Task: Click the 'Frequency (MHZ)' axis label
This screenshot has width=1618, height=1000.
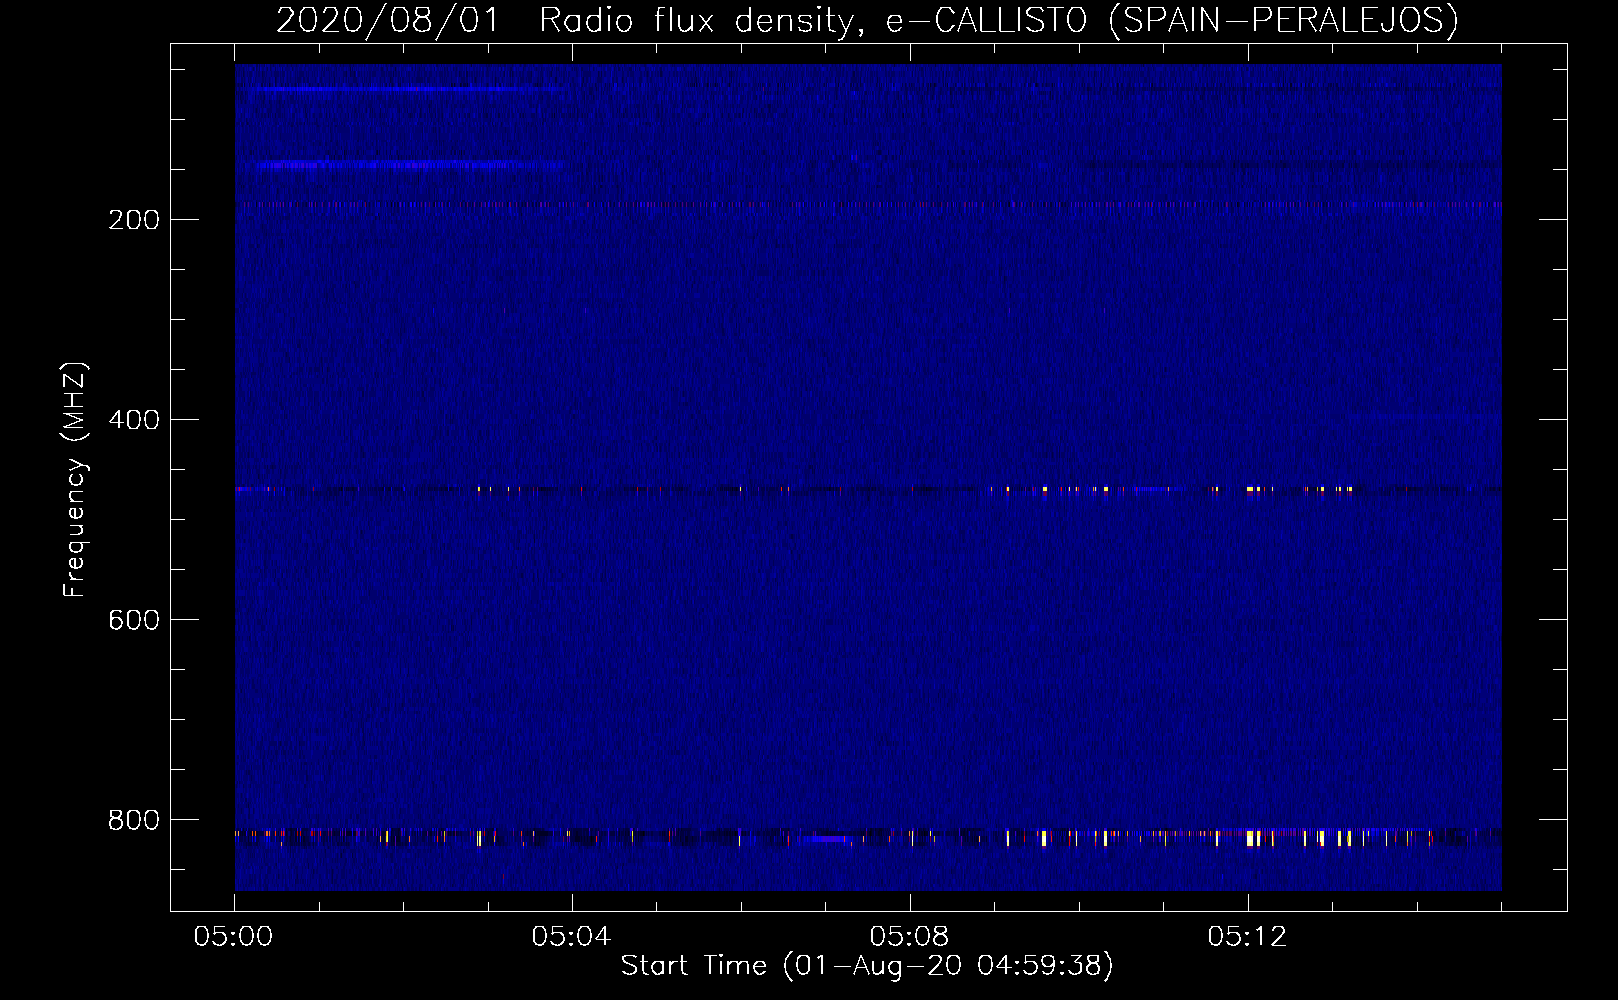Action: (x=75, y=480)
